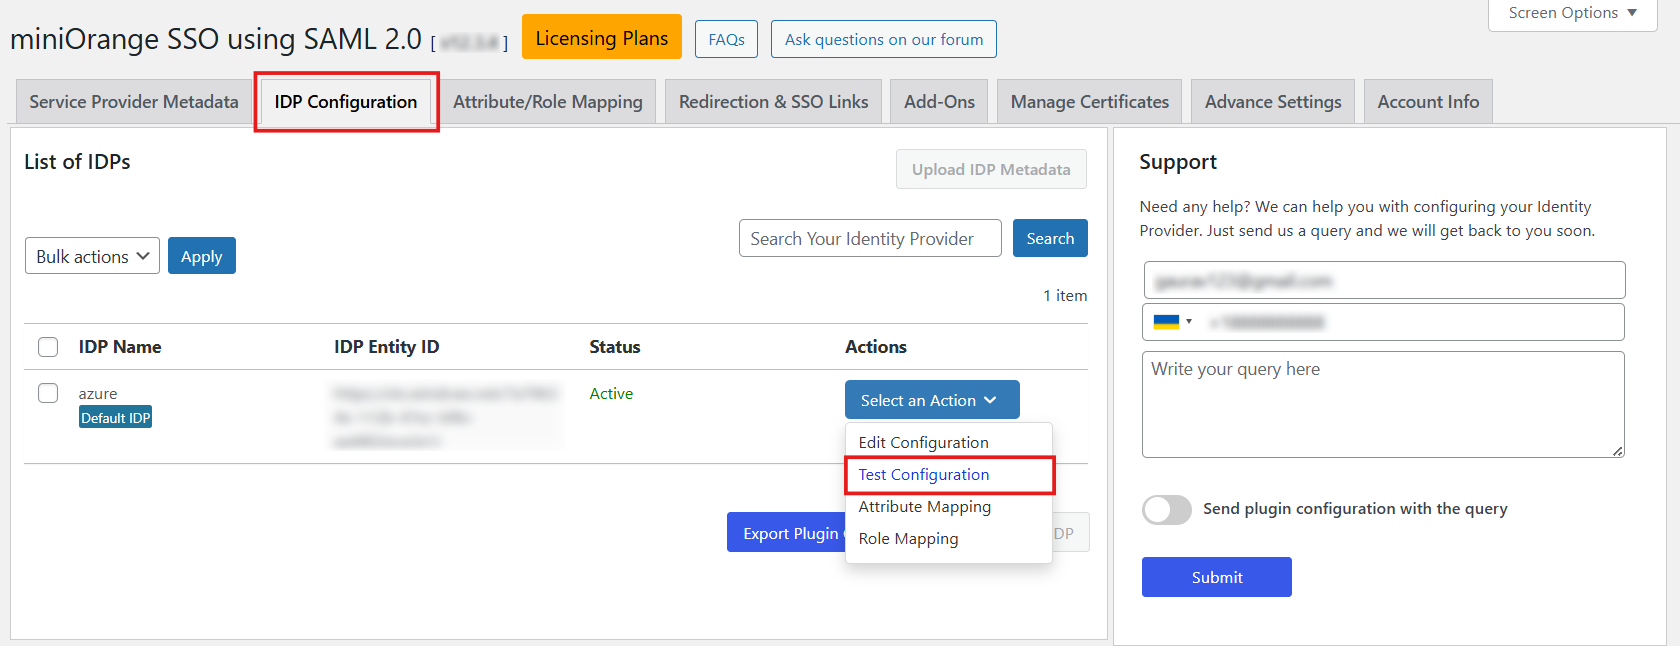1680x646 pixels.
Task: Expand the Screen Options panel
Action: tap(1572, 13)
